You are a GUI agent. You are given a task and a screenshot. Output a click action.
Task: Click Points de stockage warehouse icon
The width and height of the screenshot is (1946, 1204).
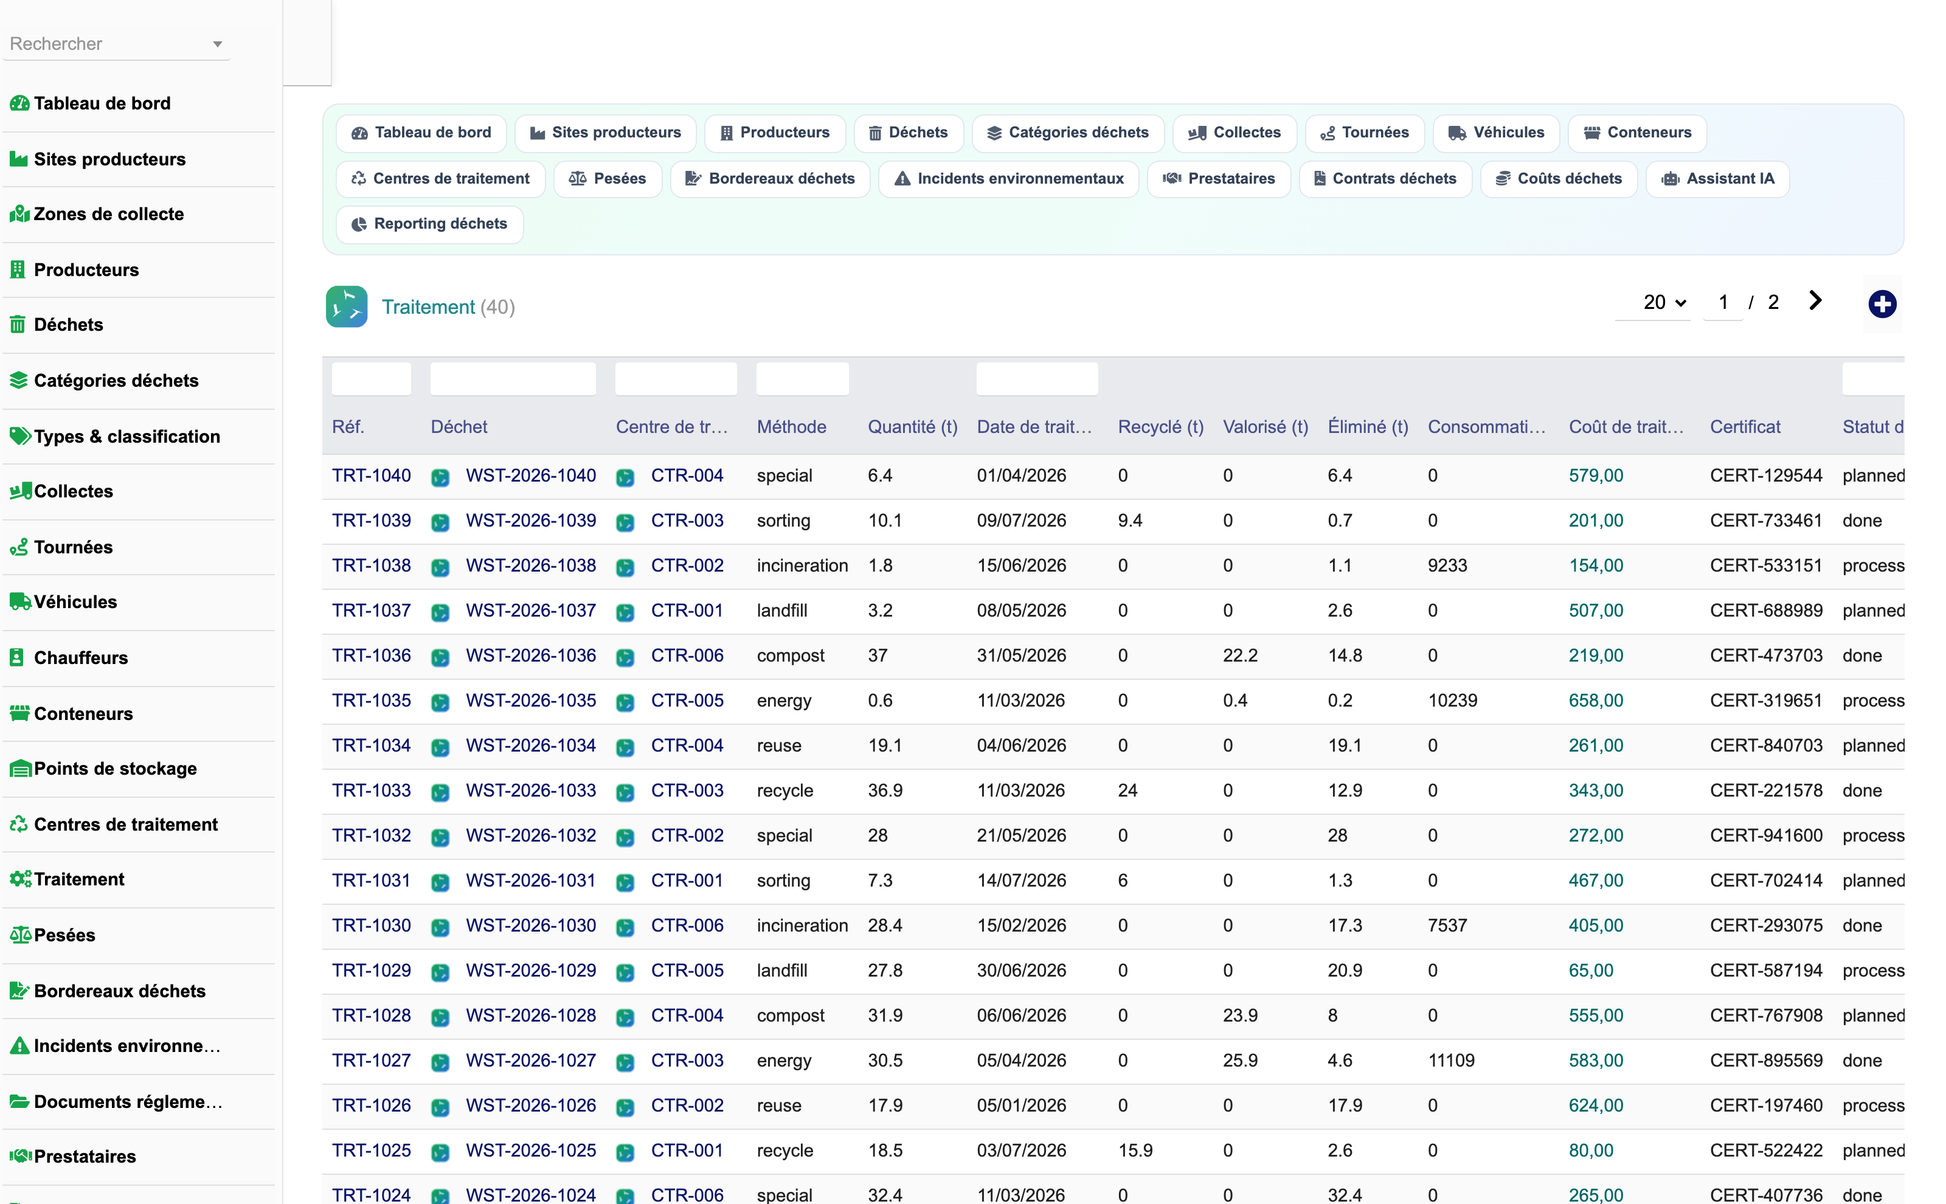click(20, 769)
